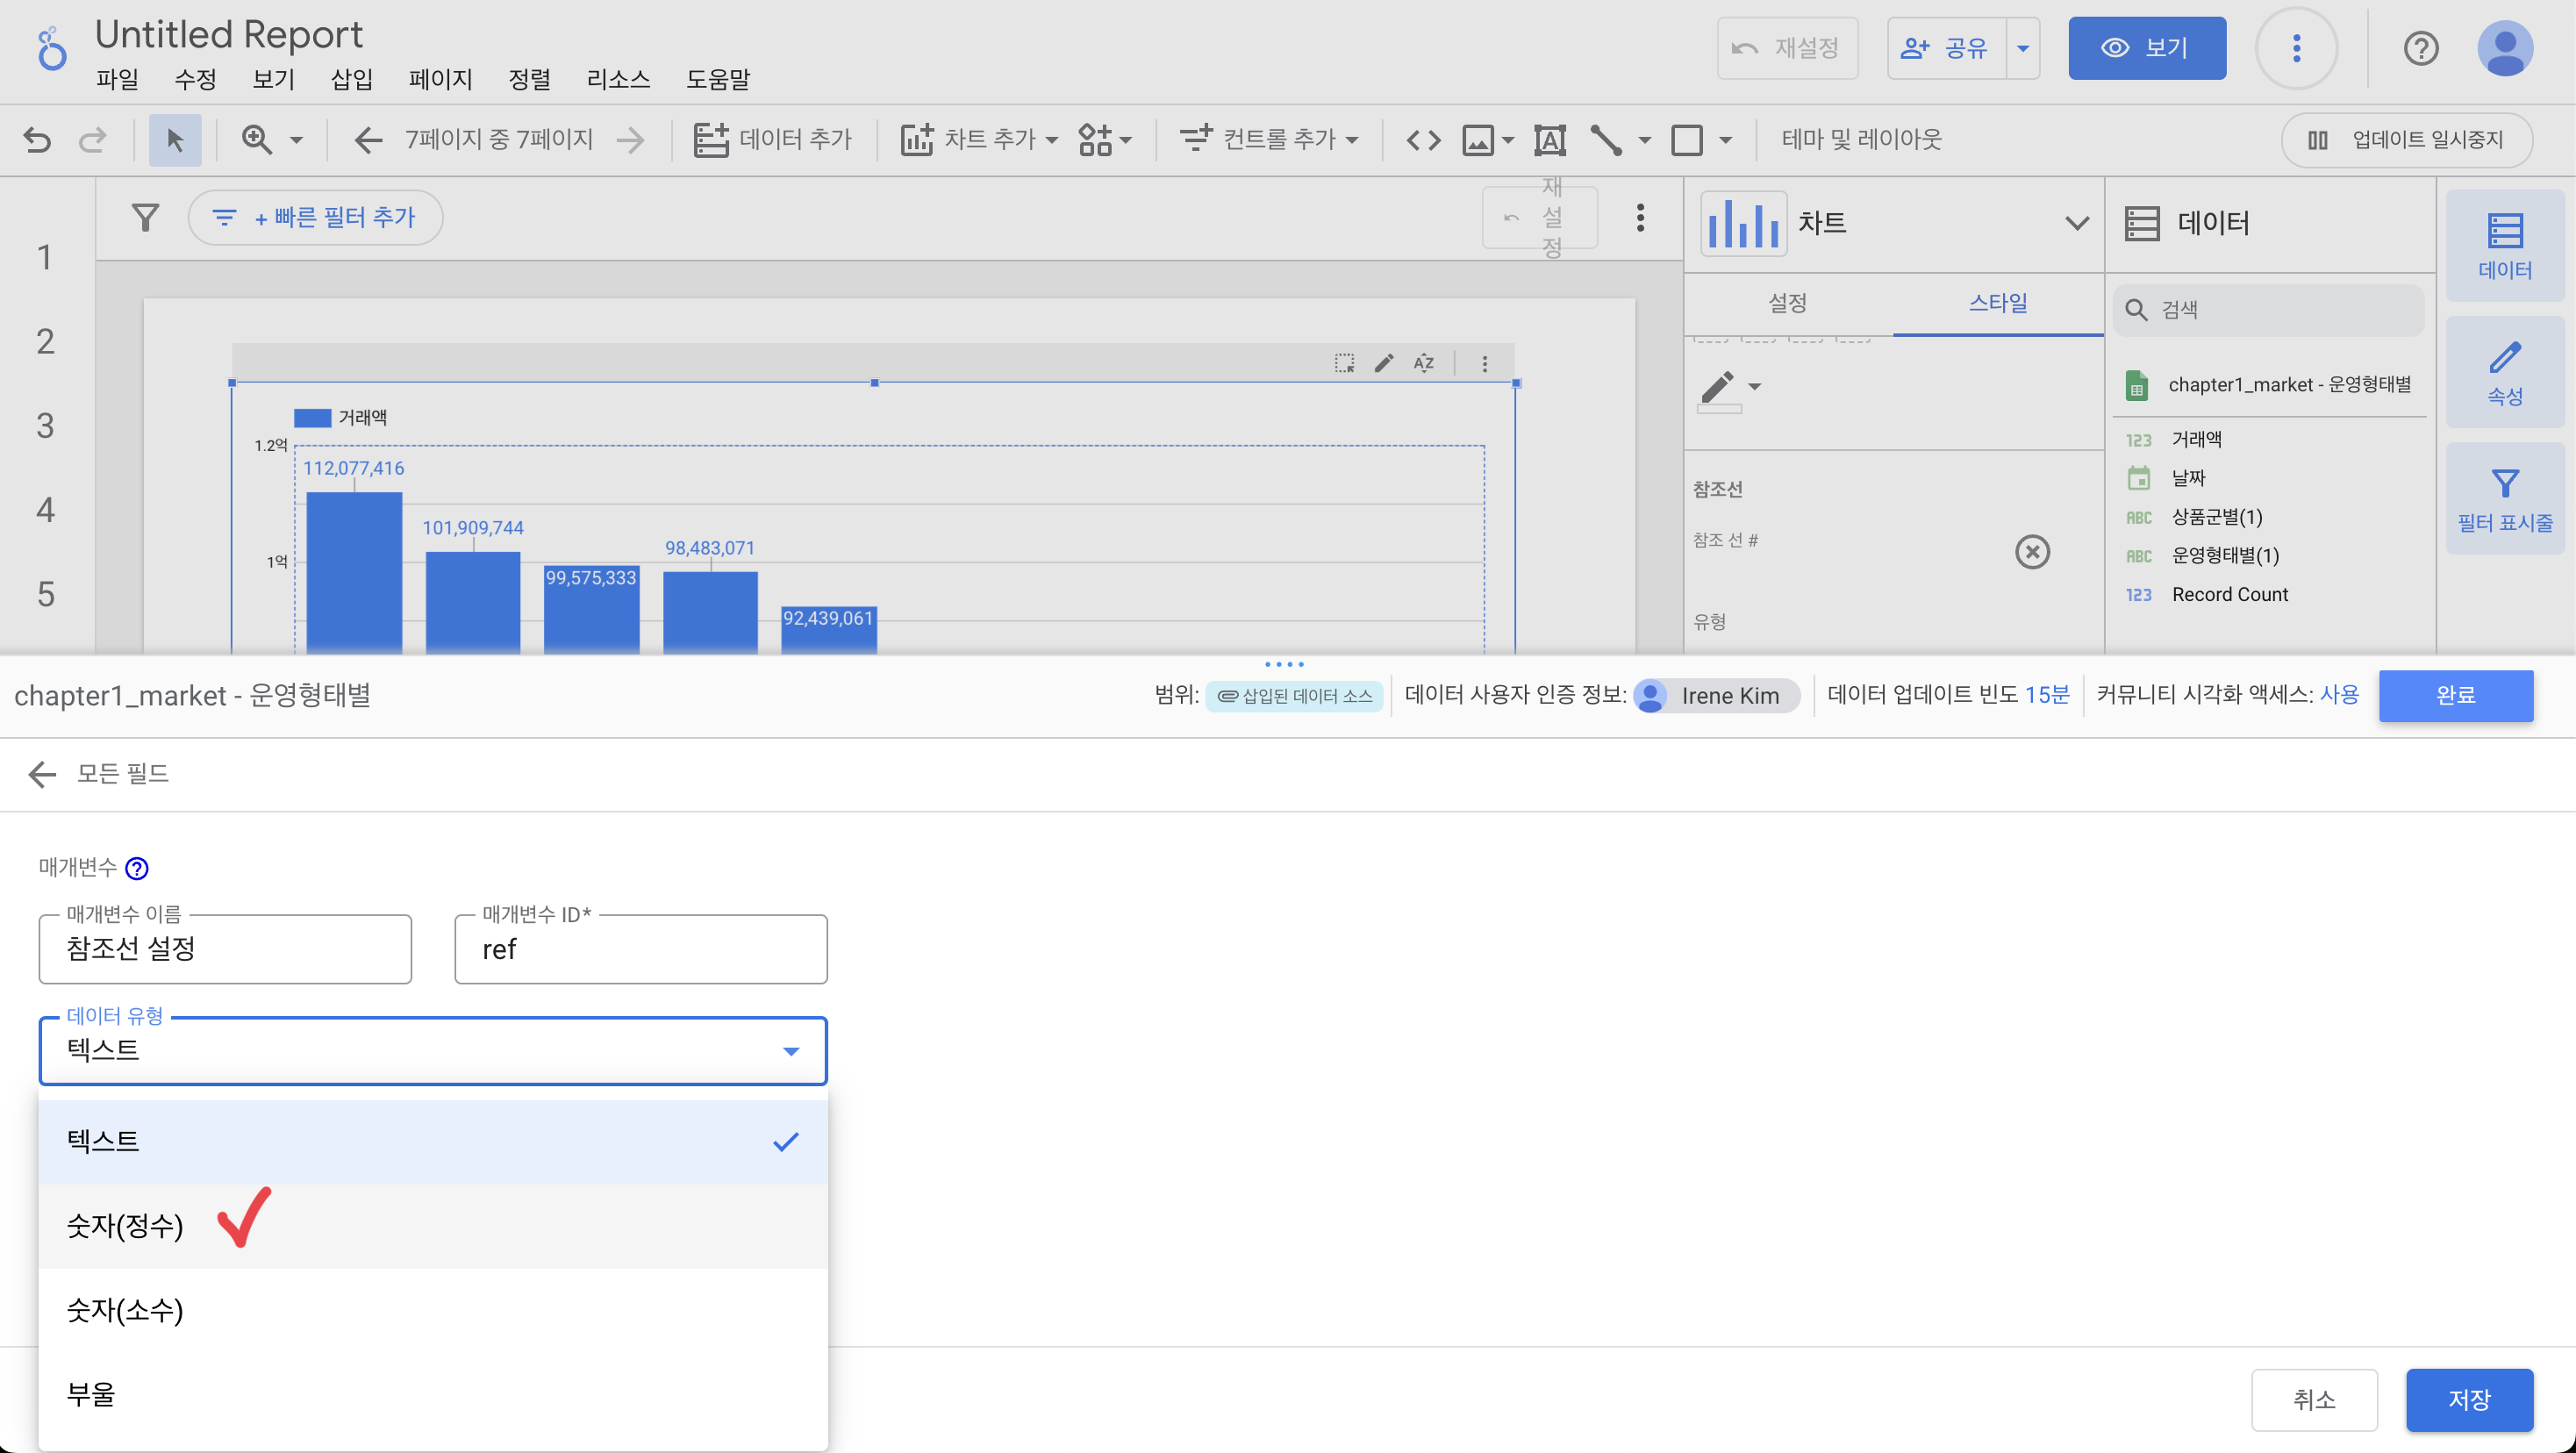Click the 매개변수 ID input field
Screen dimensions: 2576x1453
click(640, 949)
